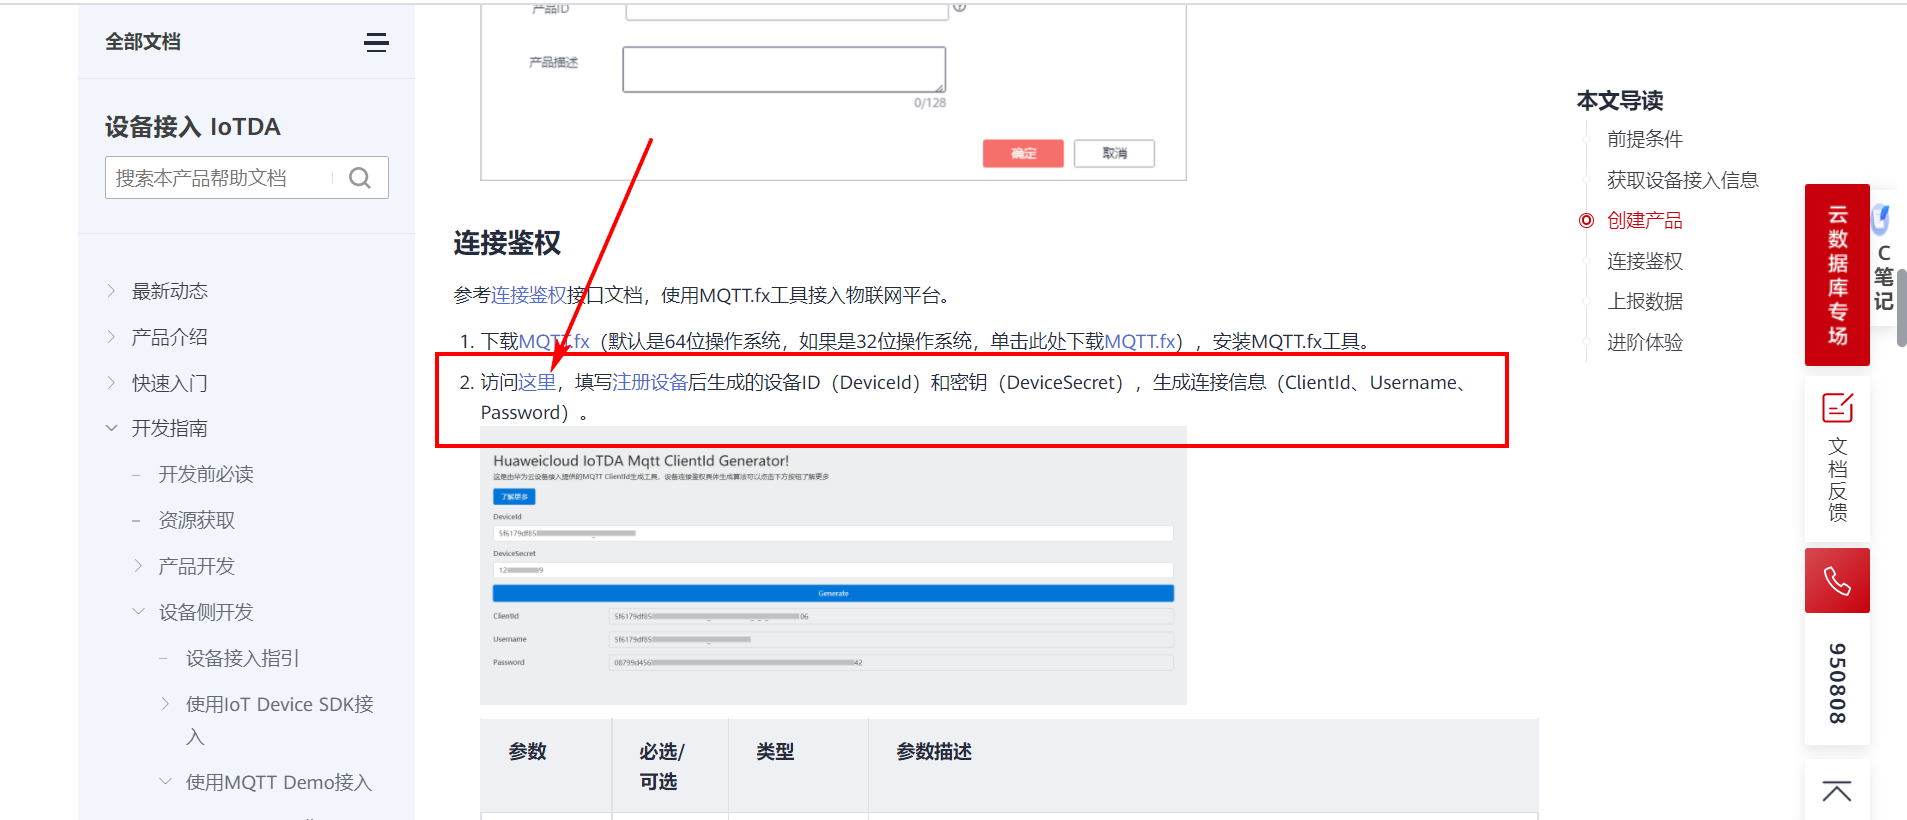1907x820 pixels.
Task: Click the 参数描述 table column header
Action: [934, 751]
